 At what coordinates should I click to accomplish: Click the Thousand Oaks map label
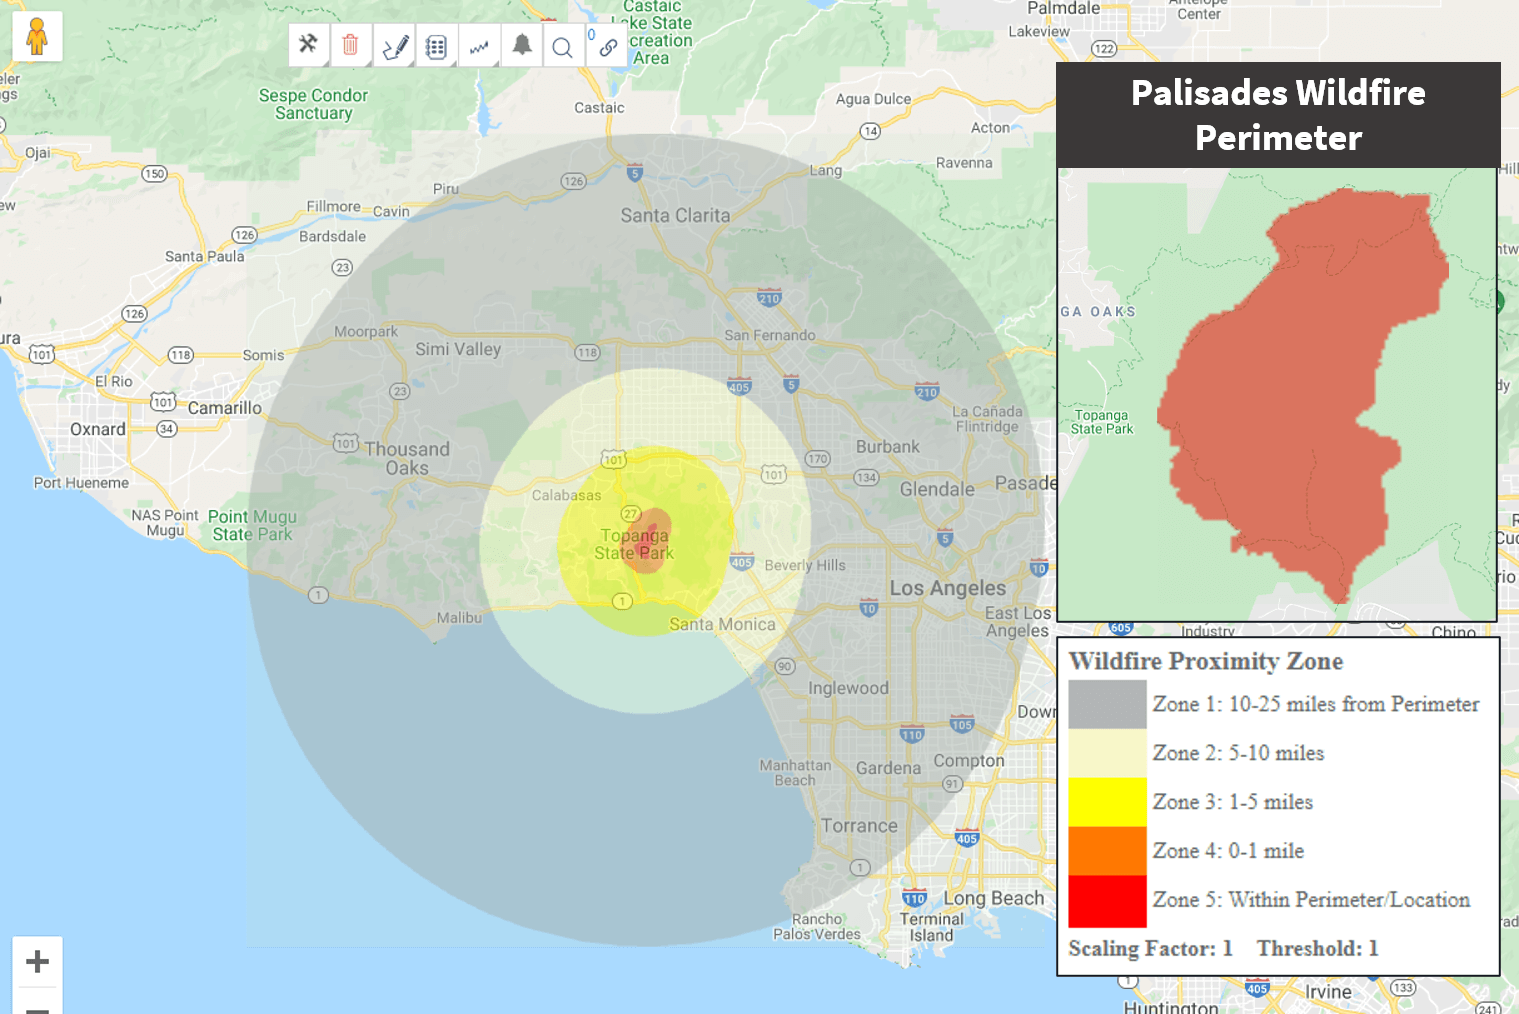coord(407,458)
